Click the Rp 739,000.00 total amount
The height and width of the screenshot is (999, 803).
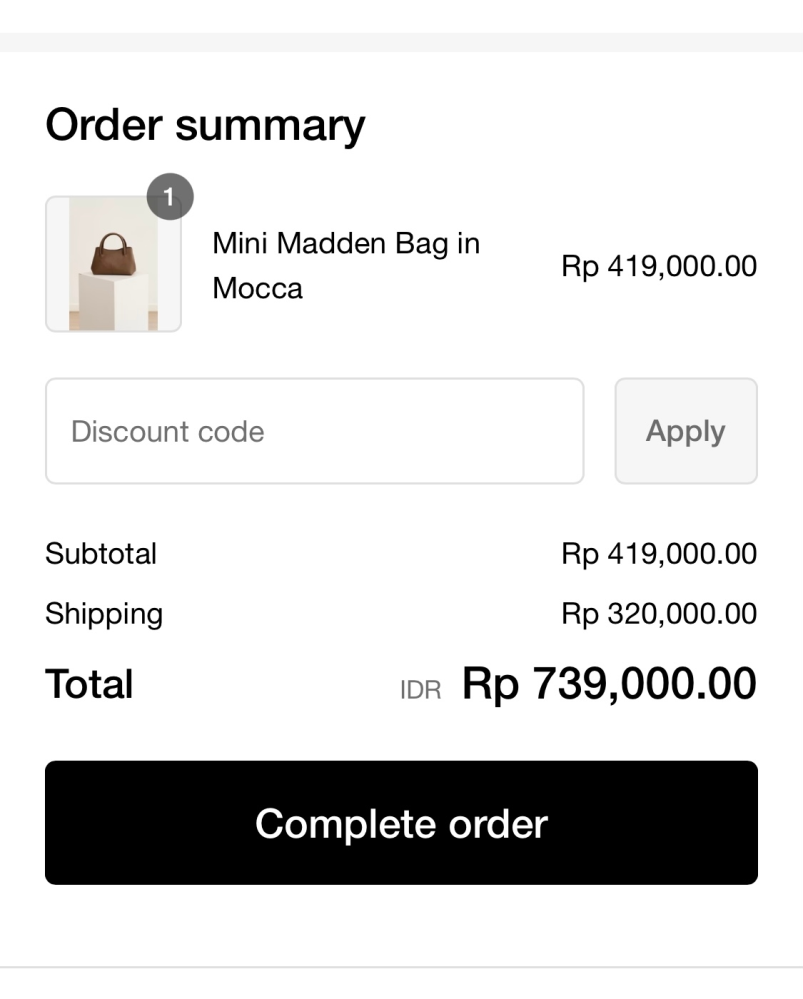(608, 684)
